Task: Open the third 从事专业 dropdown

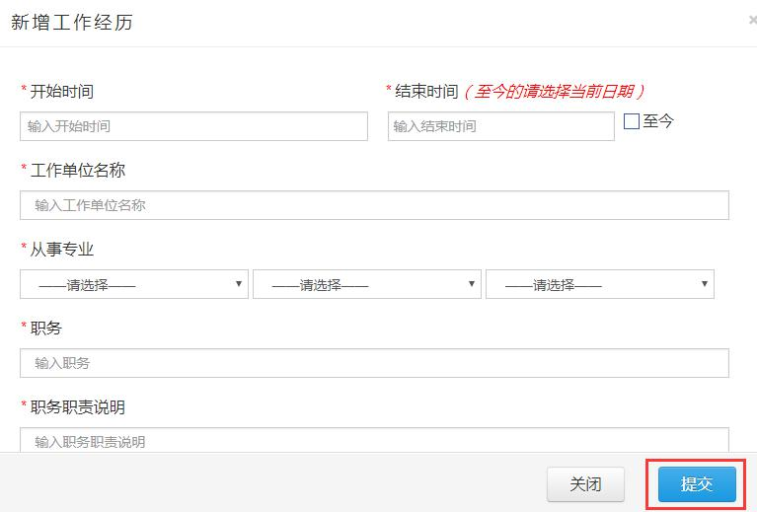Action: click(x=600, y=284)
